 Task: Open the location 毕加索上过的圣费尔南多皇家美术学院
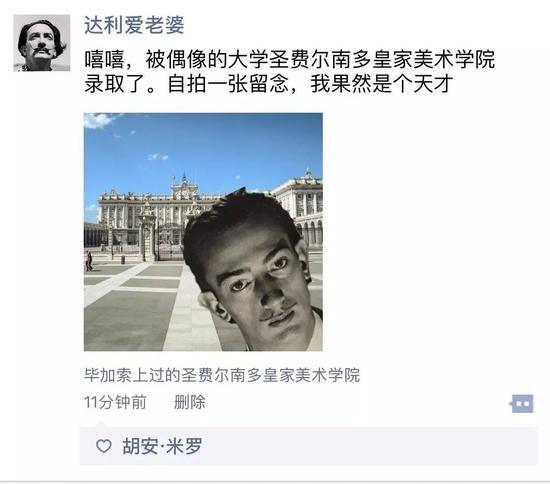click(x=222, y=375)
